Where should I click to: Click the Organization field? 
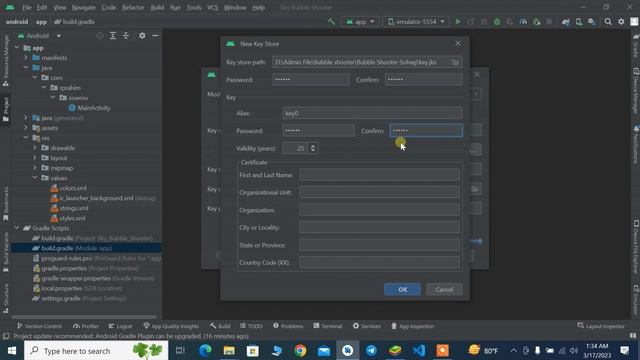pos(380,210)
